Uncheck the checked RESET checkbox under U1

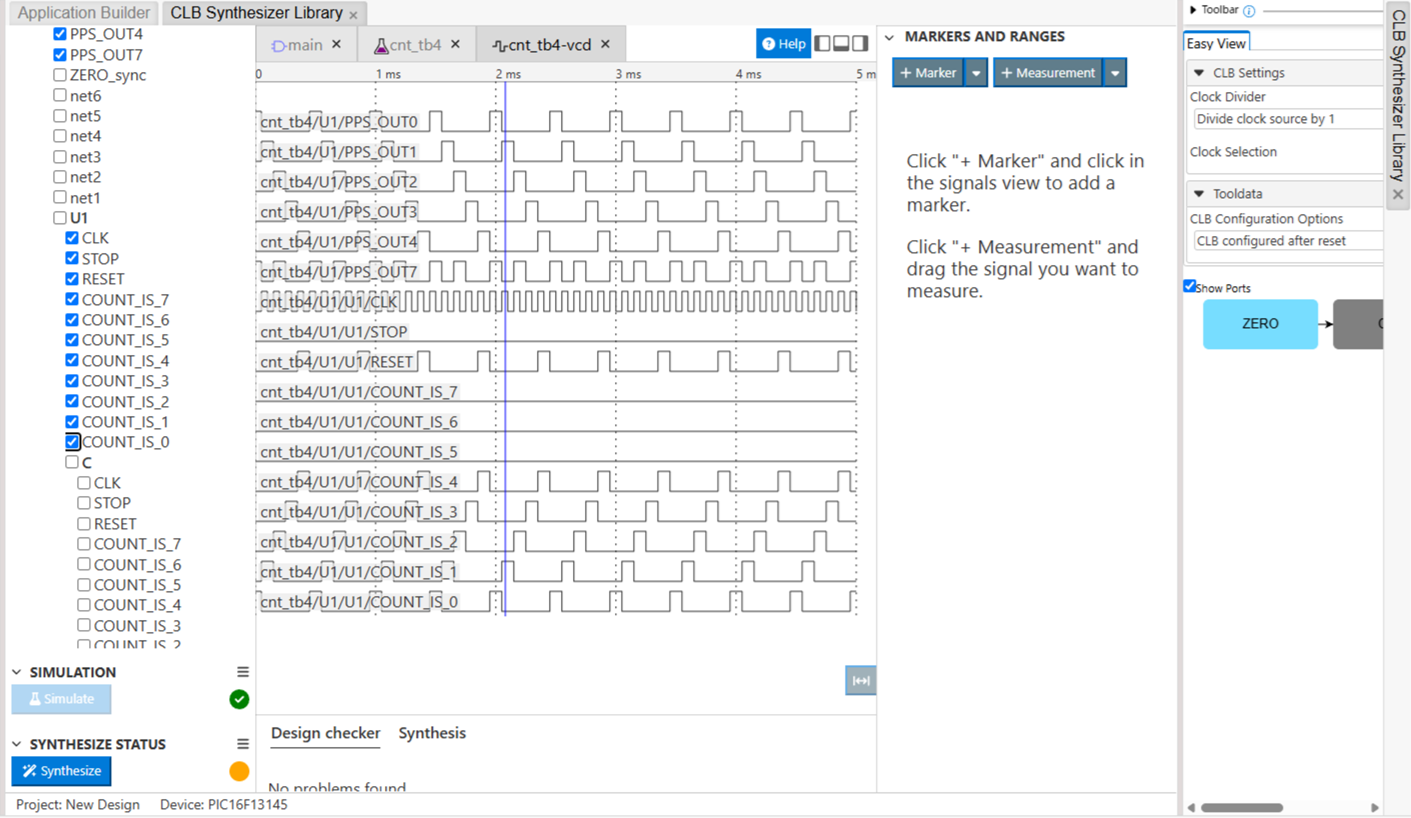coord(72,279)
